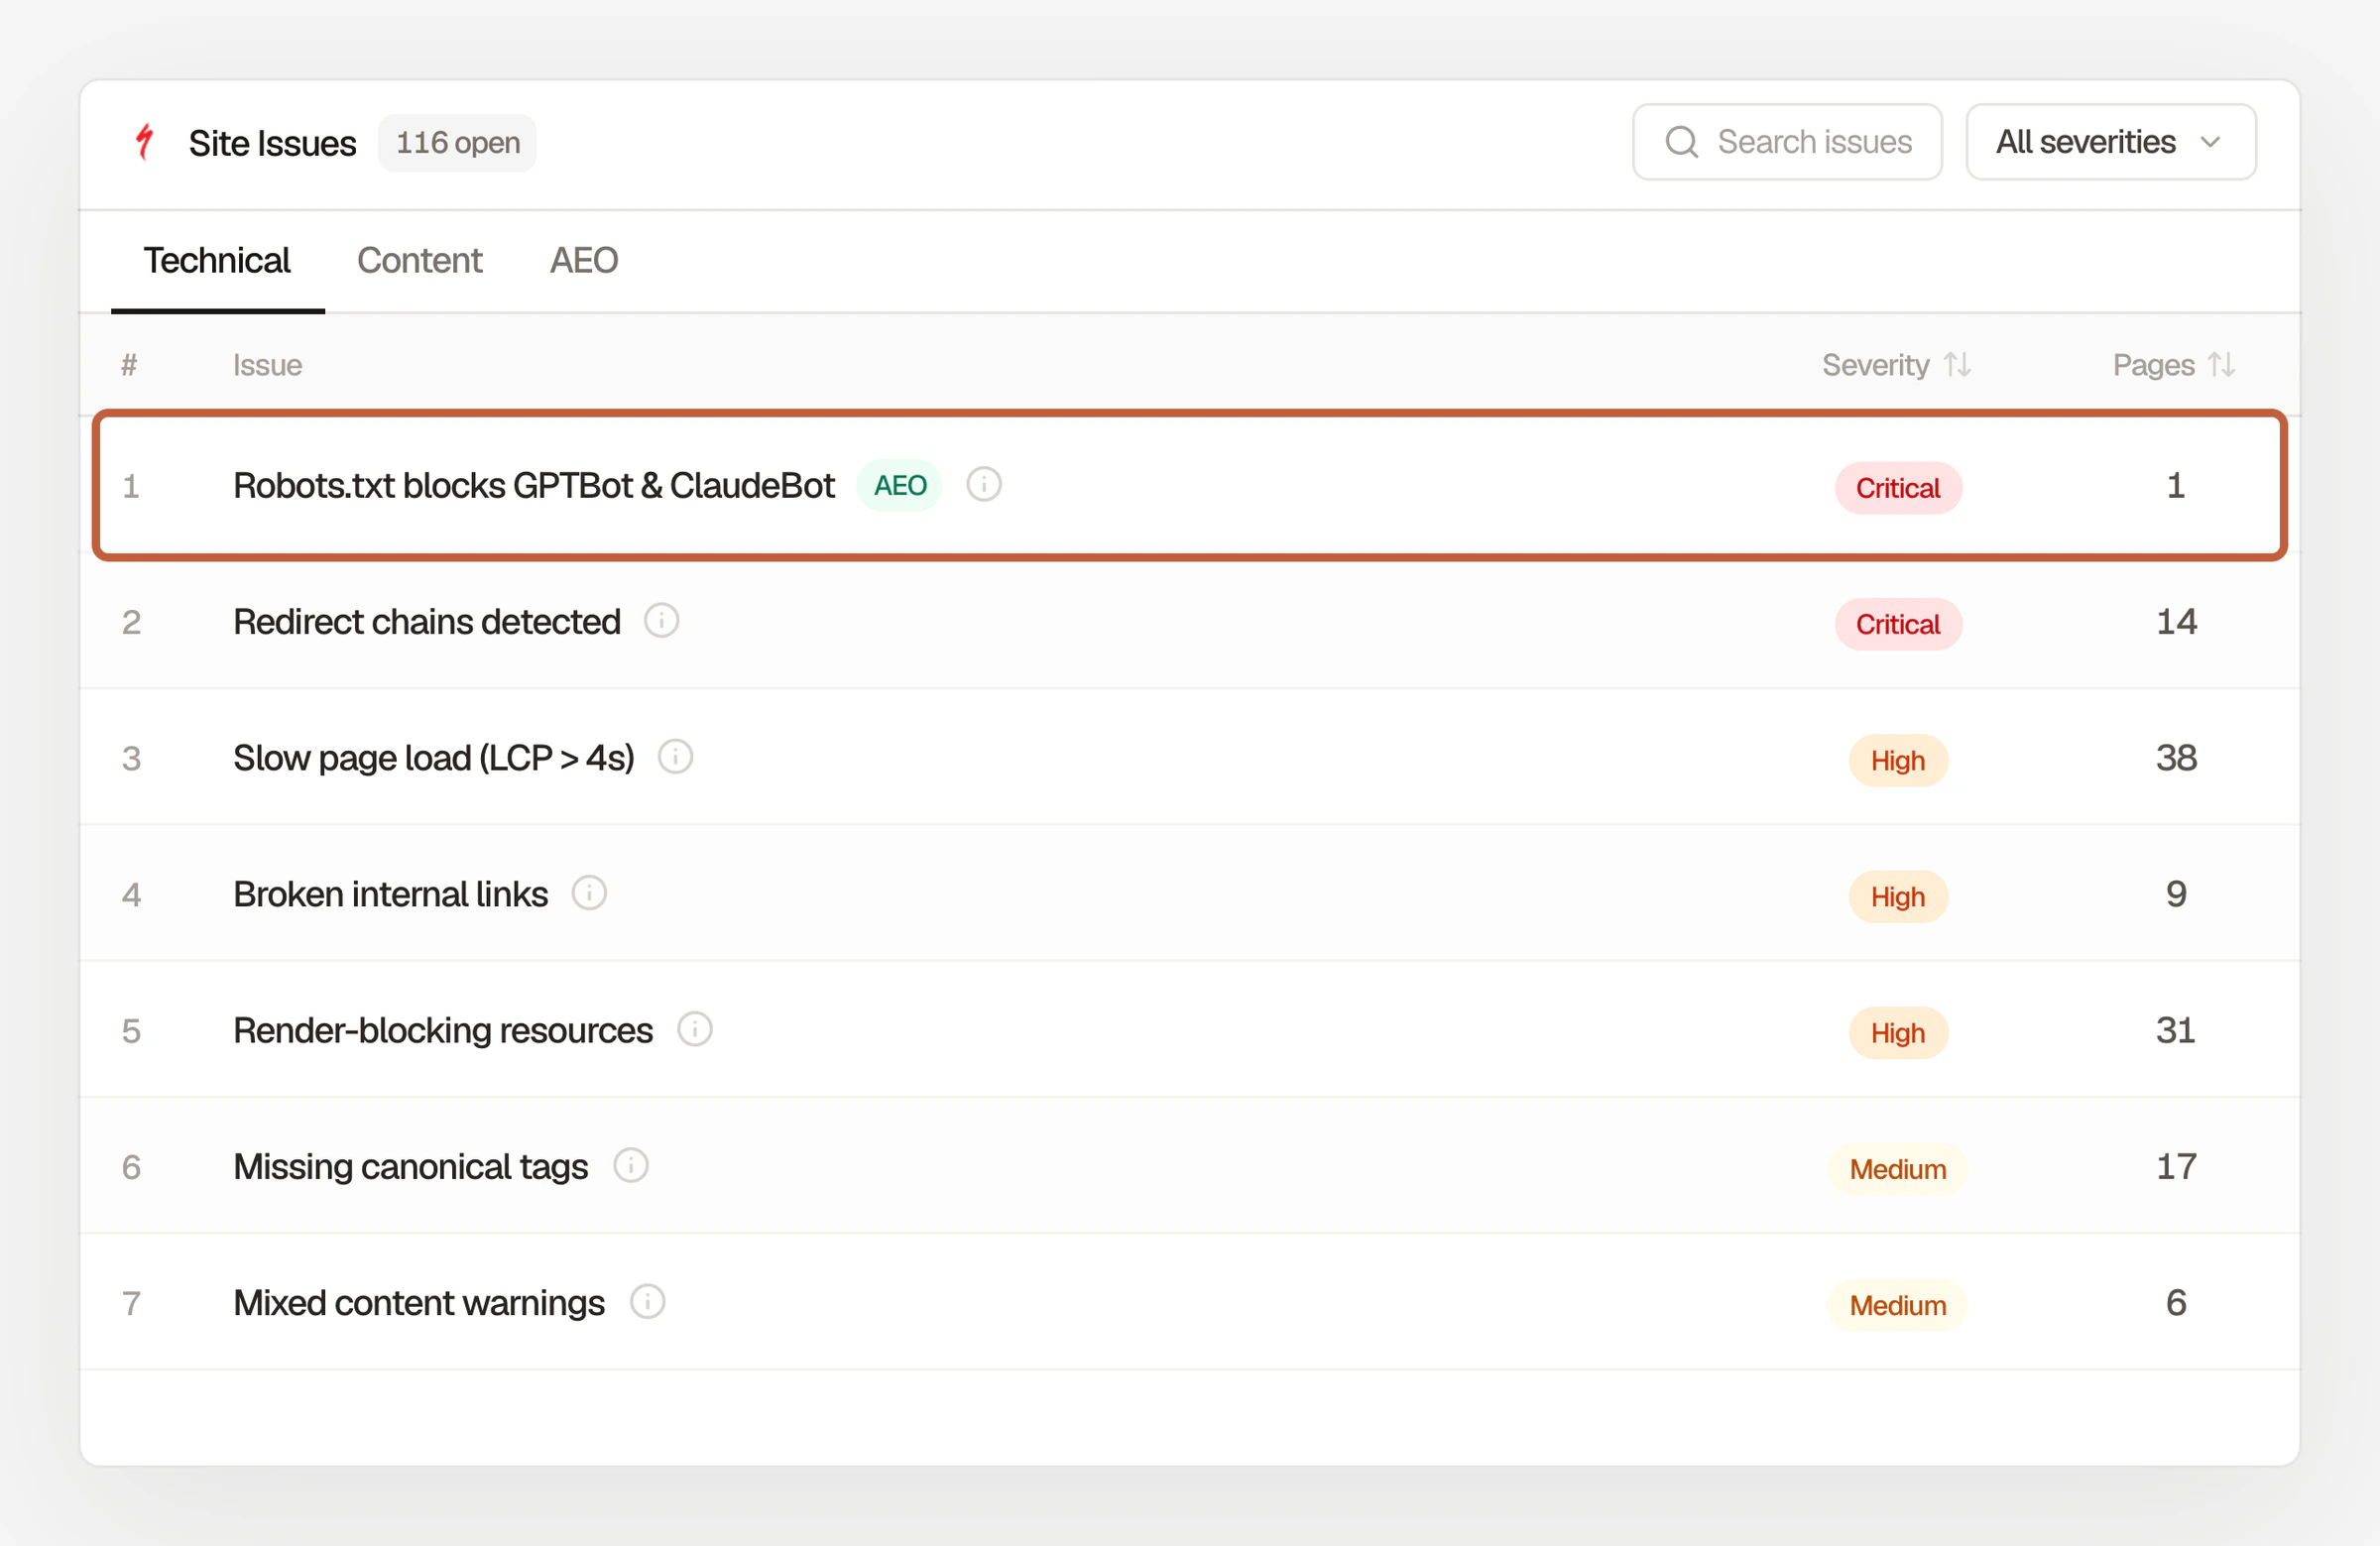
Task: Click High badge on Render-blocking resources row
Action: (1897, 1033)
